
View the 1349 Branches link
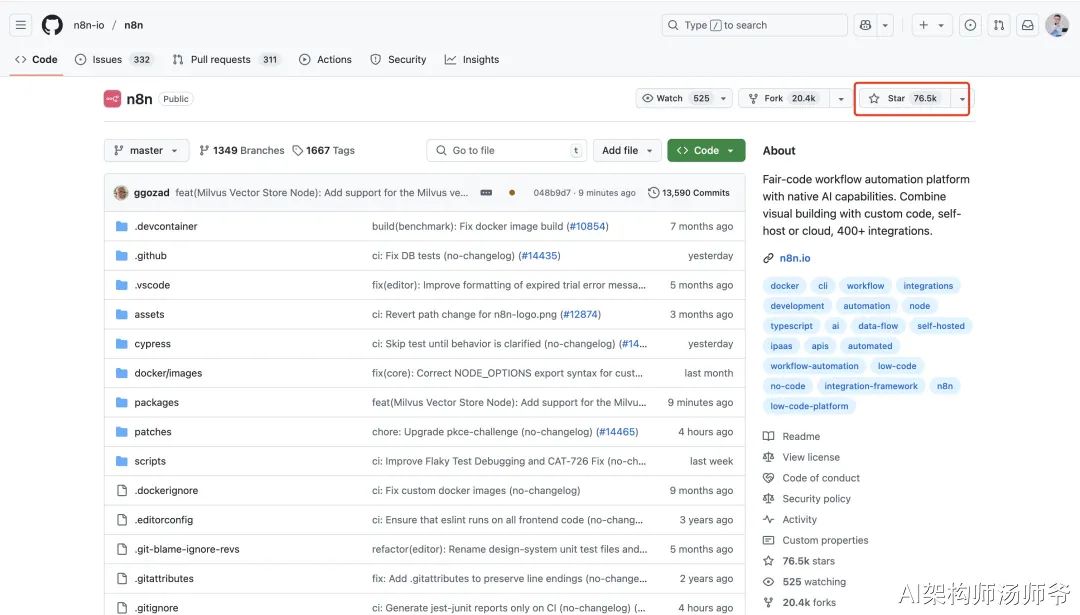pos(241,150)
